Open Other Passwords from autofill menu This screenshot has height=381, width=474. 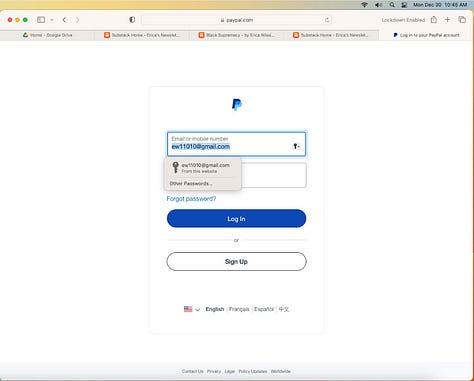tap(191, 183)
